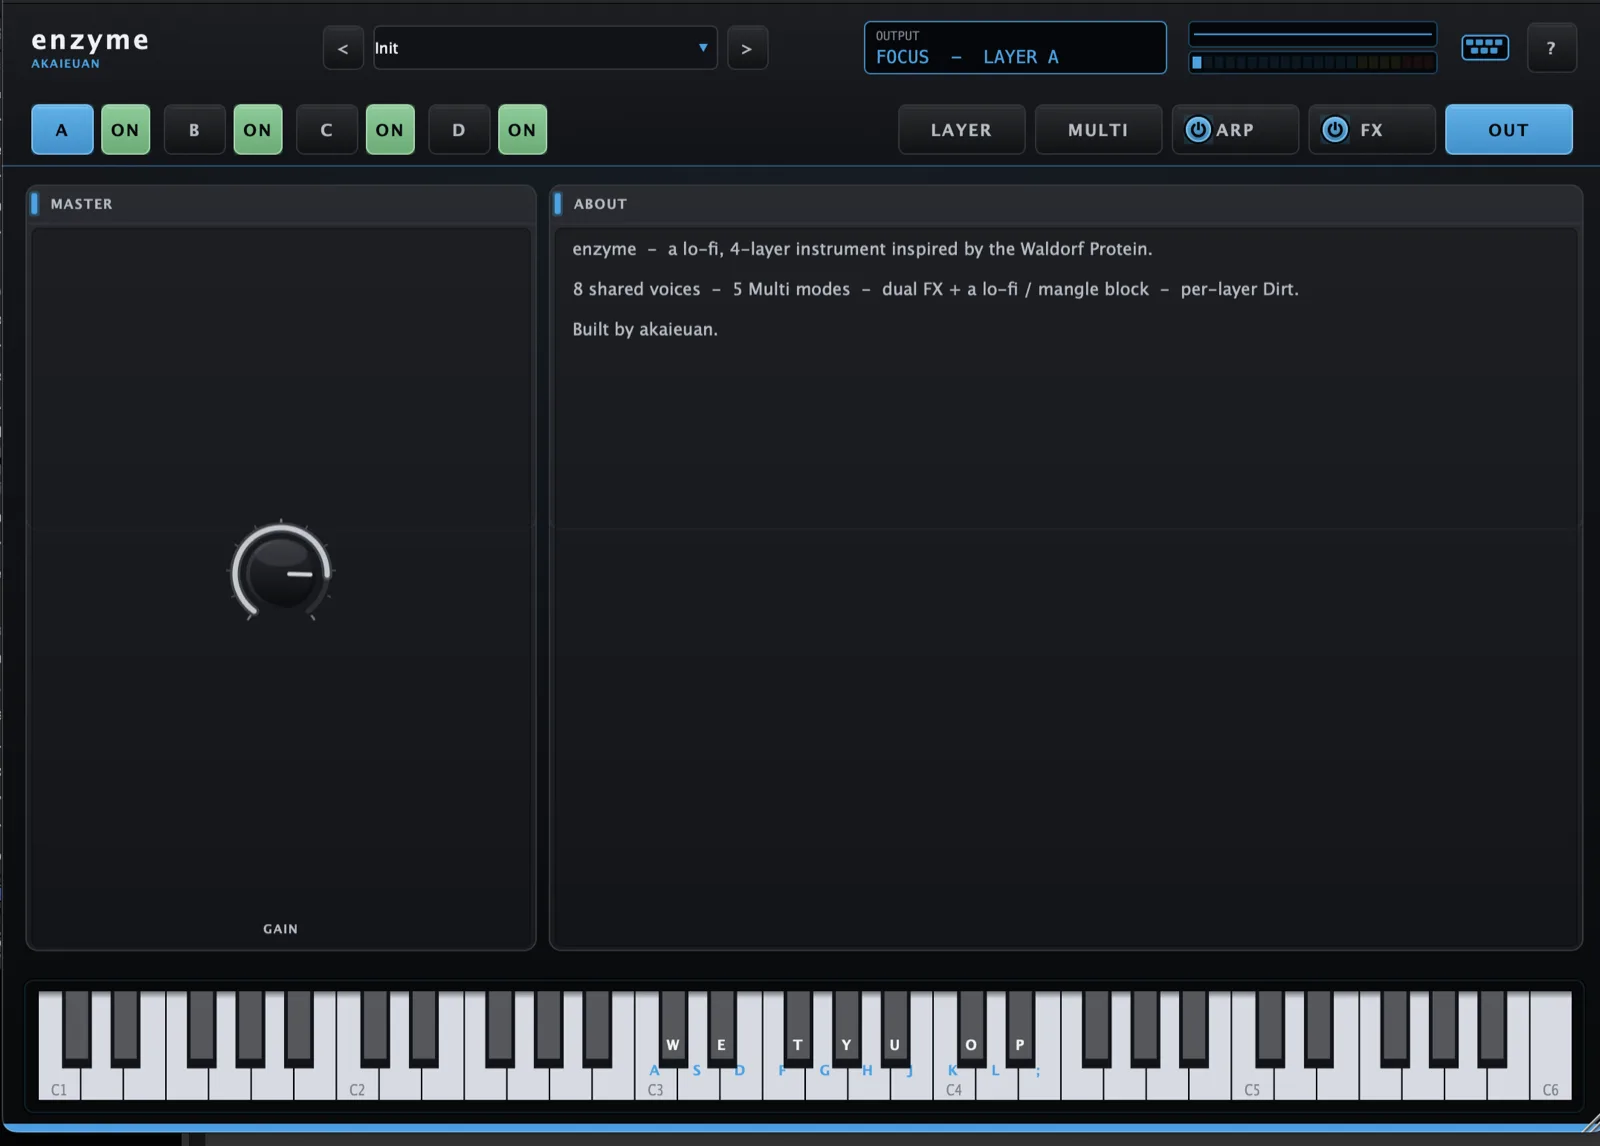Click the enzyme logo
The image size is (1600, 1146).
coord(90,40)
